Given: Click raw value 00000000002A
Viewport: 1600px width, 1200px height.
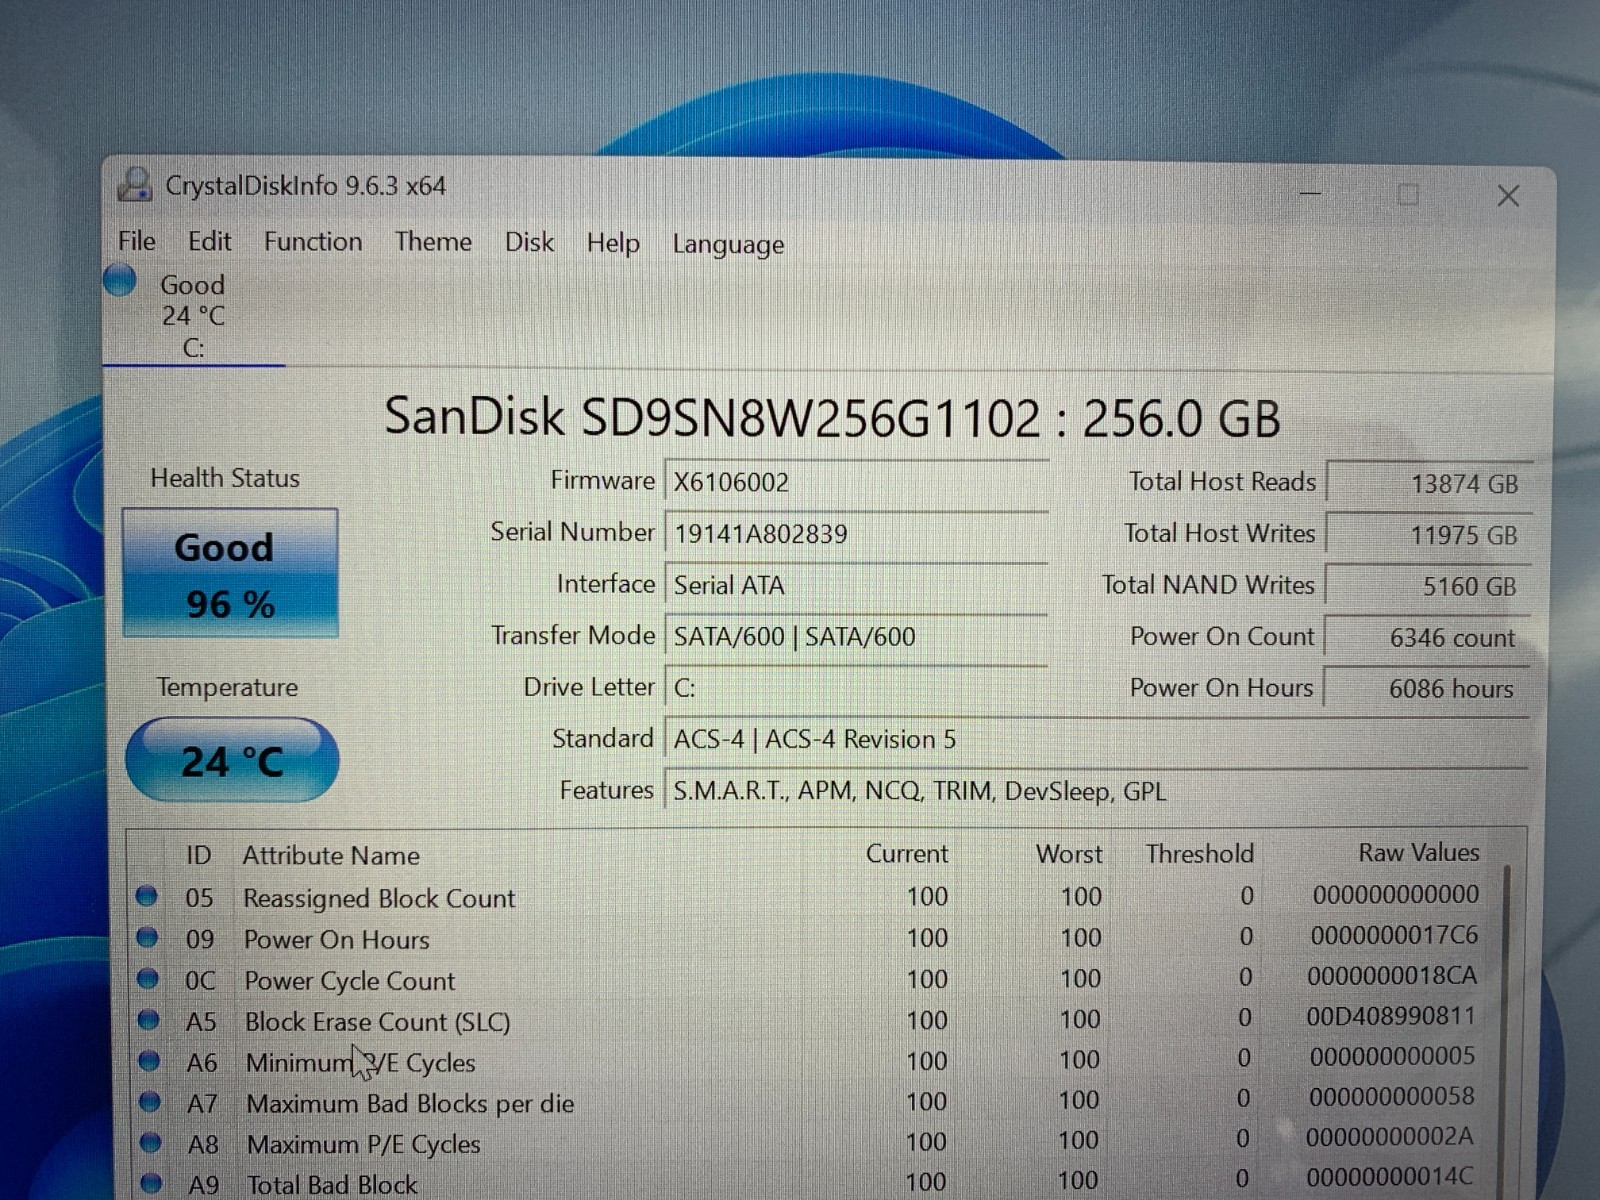Looking at the screenshot, I should [x=1390, y=1136].
